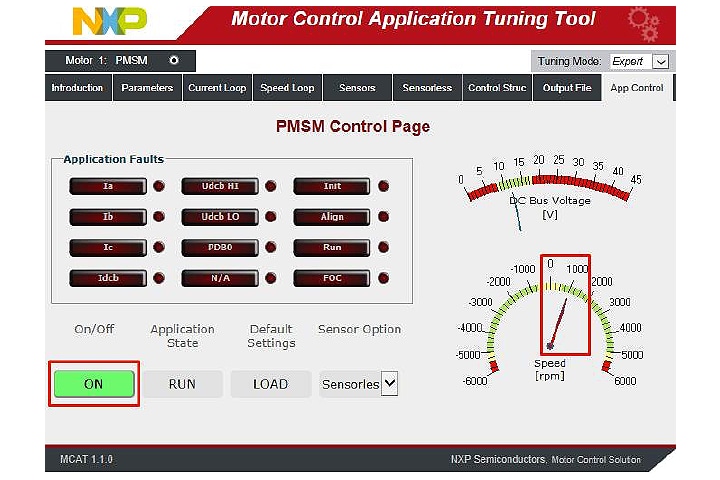Click the FOC fault indicator LED

383,277
